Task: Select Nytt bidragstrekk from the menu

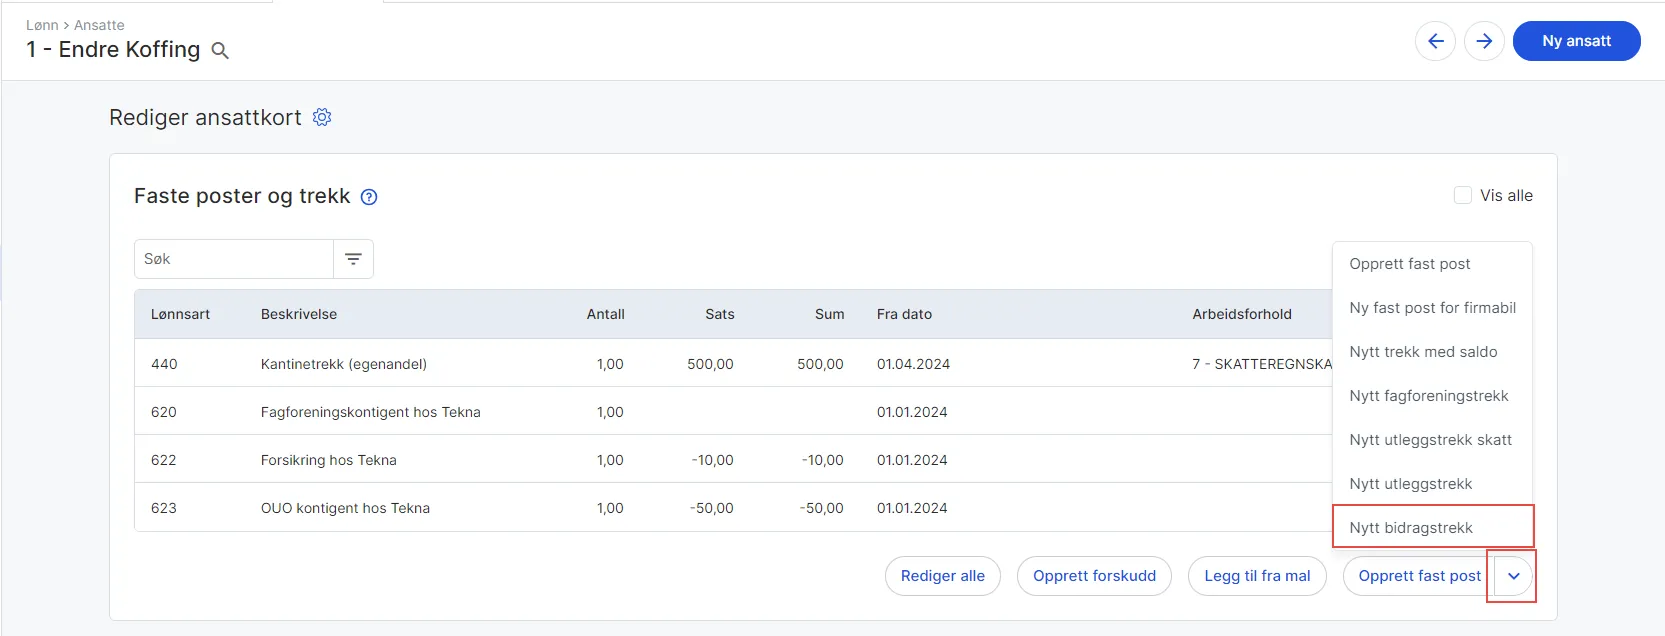Action: coord(1411,528)
